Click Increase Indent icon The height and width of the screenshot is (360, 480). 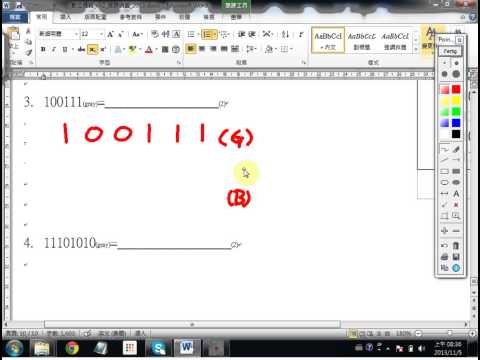coord(252,34)
